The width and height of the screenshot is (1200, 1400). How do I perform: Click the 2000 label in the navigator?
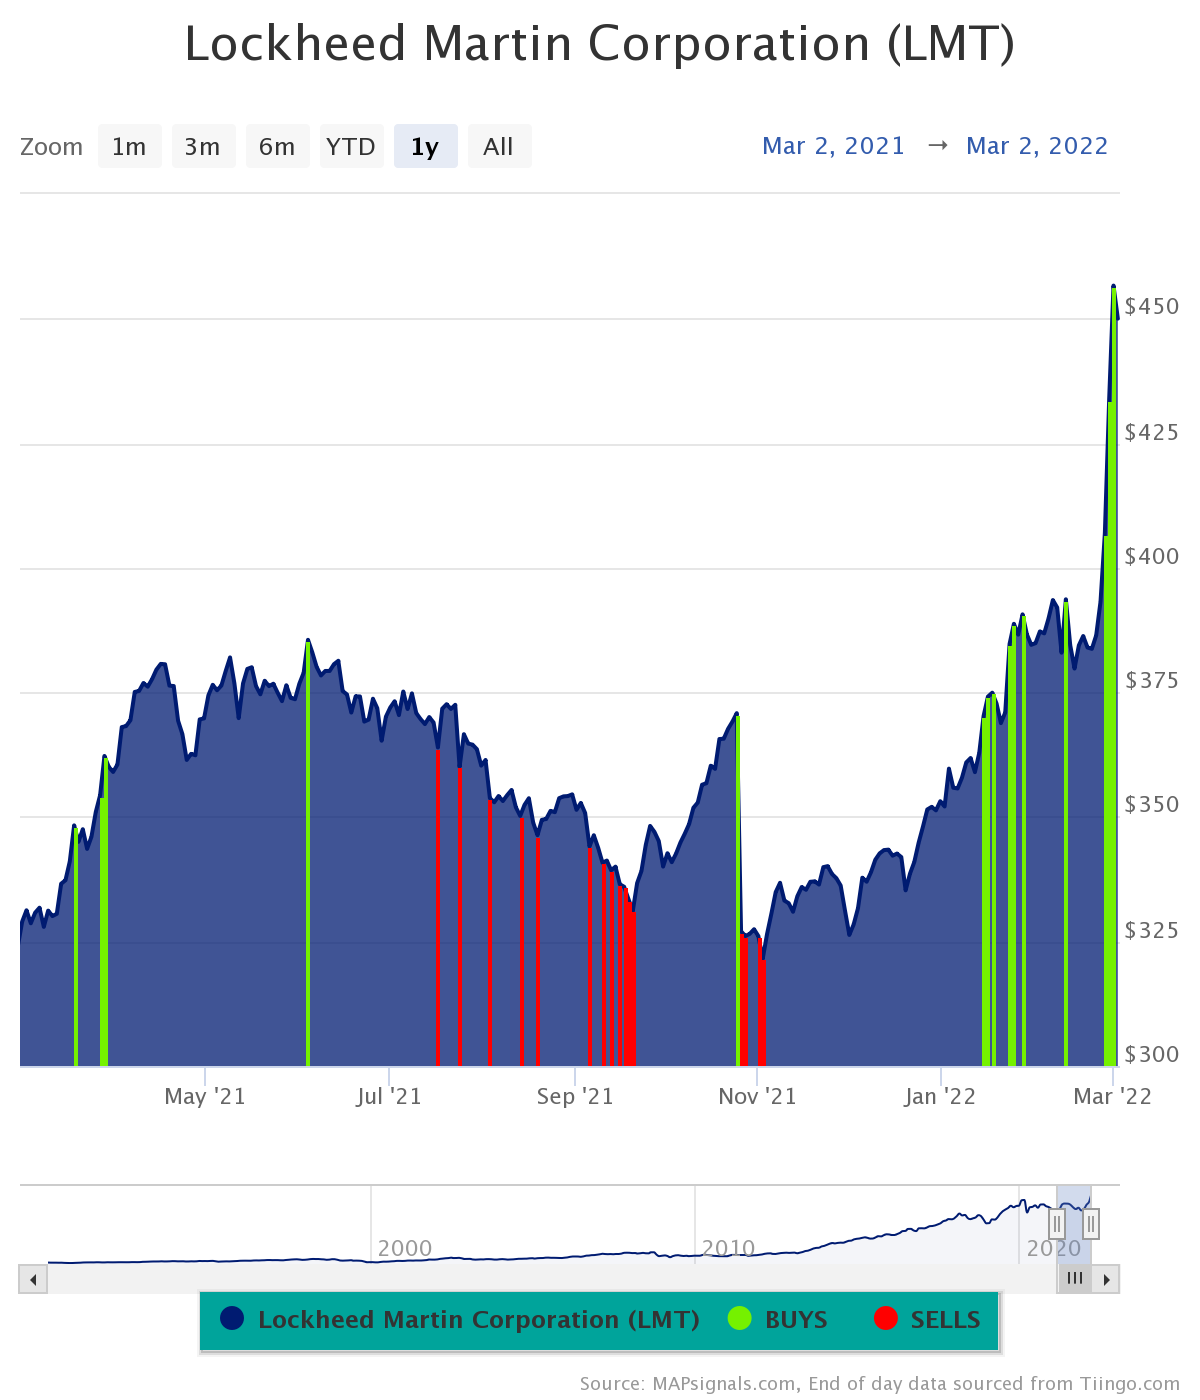pos(405,1248)
